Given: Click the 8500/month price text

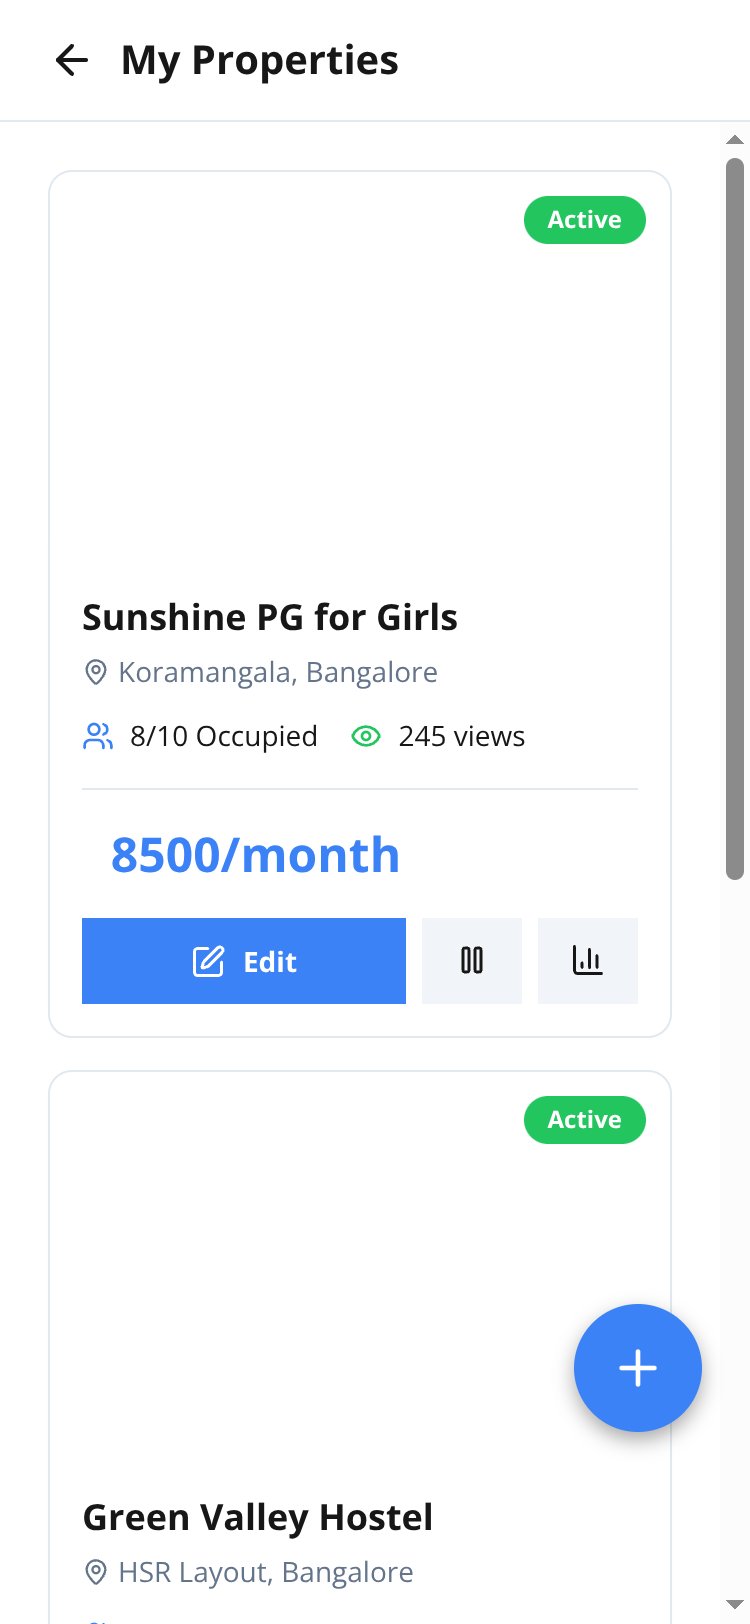Looking at the screenshot, I should [x=255, y=855].
